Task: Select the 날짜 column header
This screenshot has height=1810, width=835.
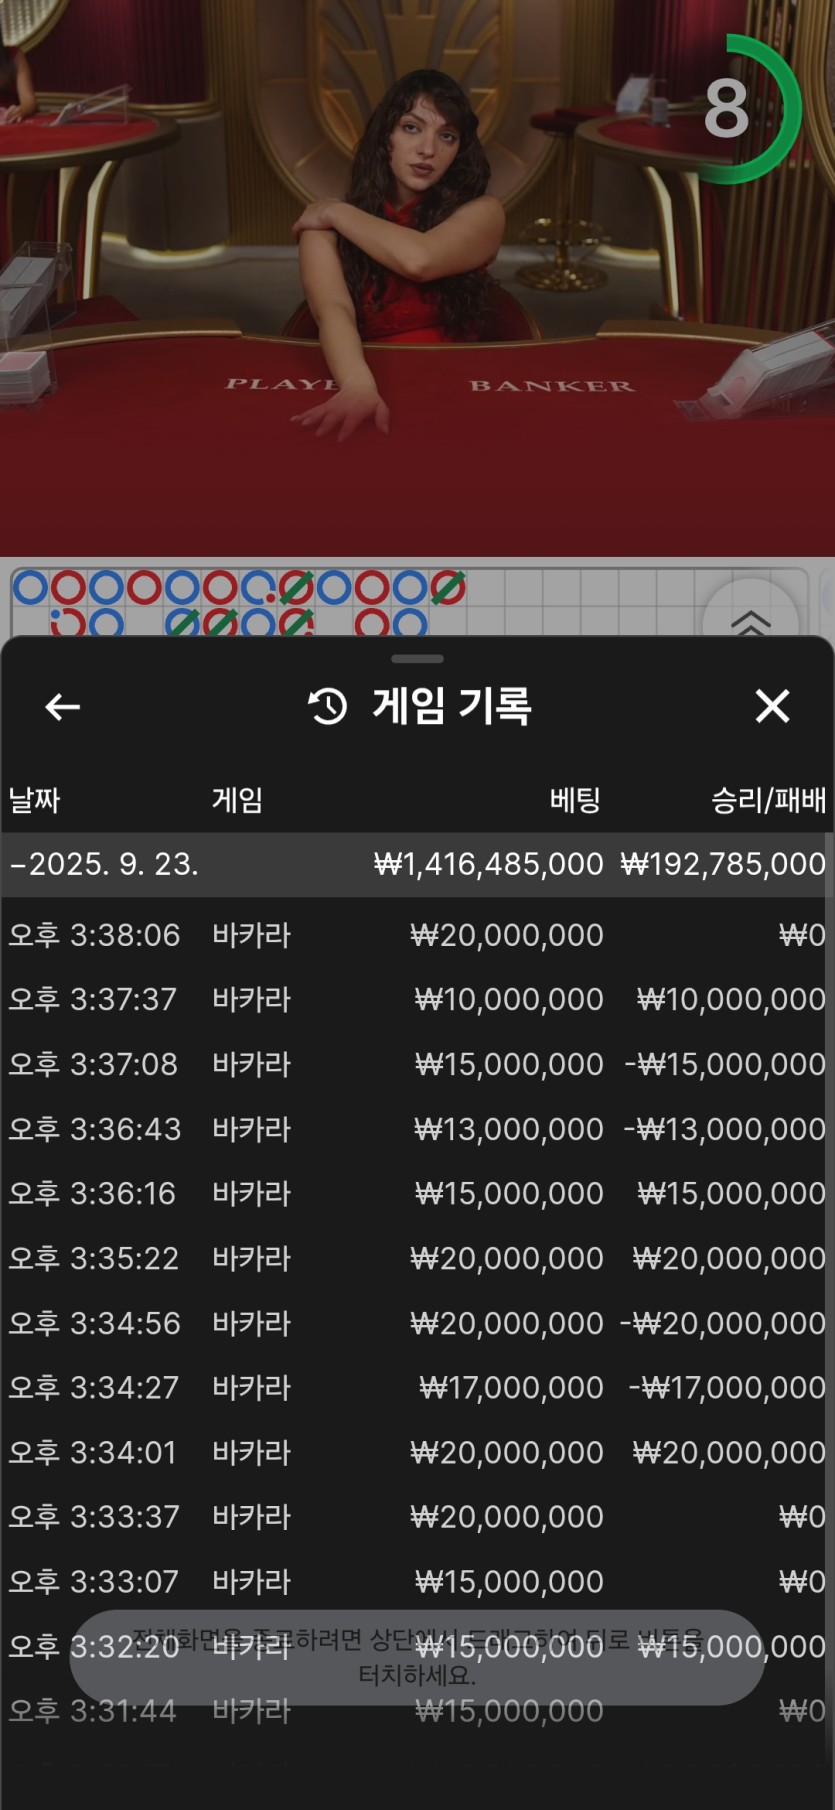Action: (35, 800)
